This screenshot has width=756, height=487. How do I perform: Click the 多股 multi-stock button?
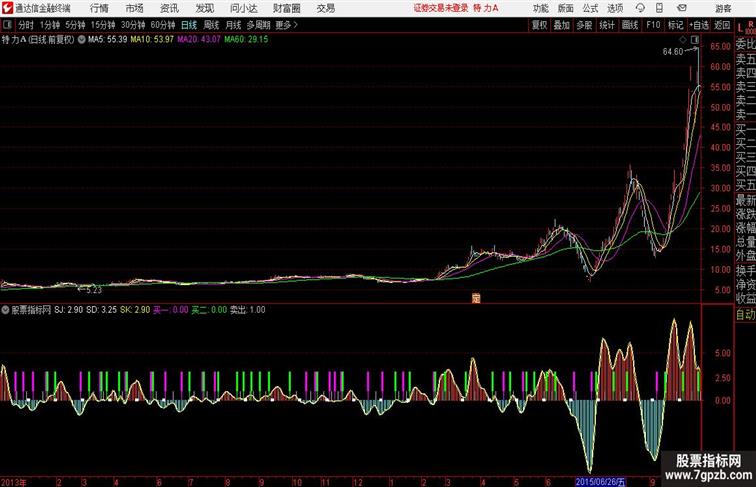pyautogui.click(x=584, y=25)
